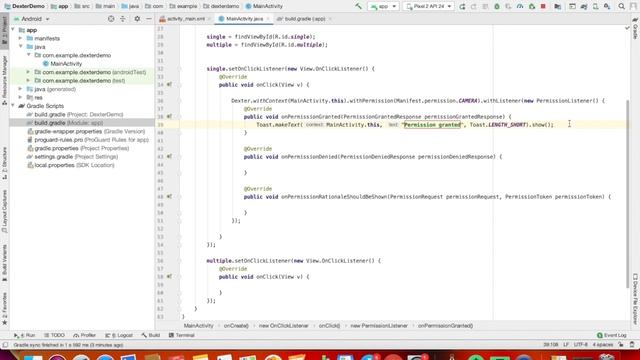Expand the java (generated) folder
Screen dimensions: 640x360
click(x=20, y=89)
